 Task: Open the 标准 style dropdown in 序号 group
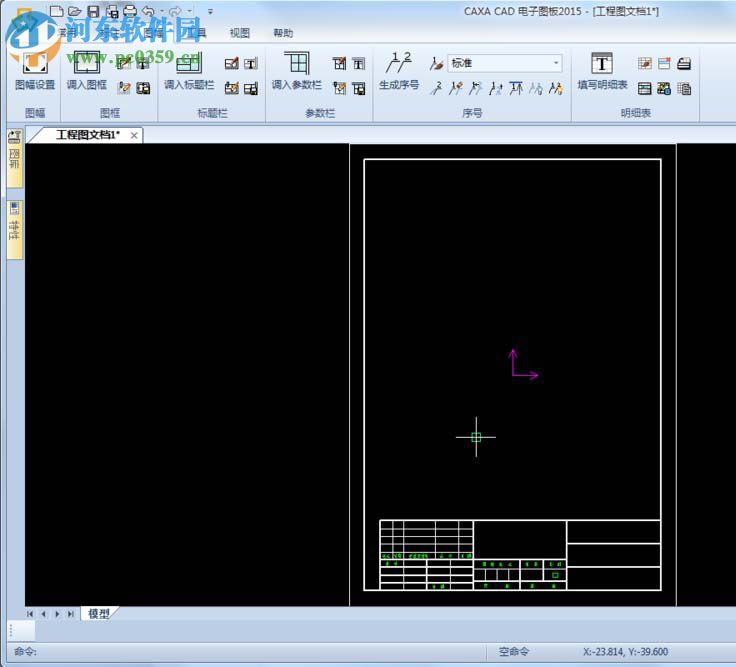(x=556, y=63)
